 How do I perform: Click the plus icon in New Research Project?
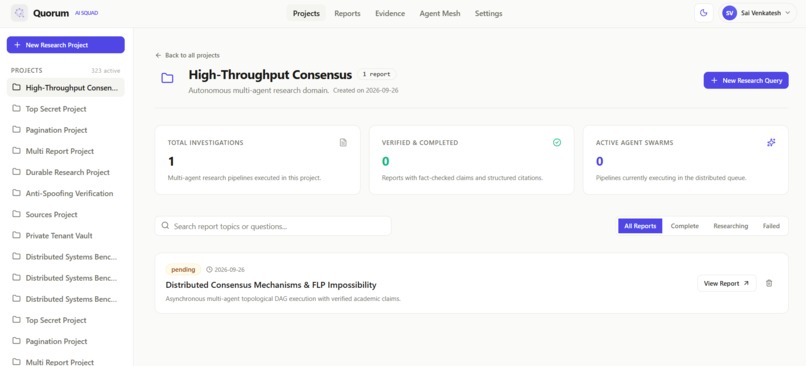point(17,45)
